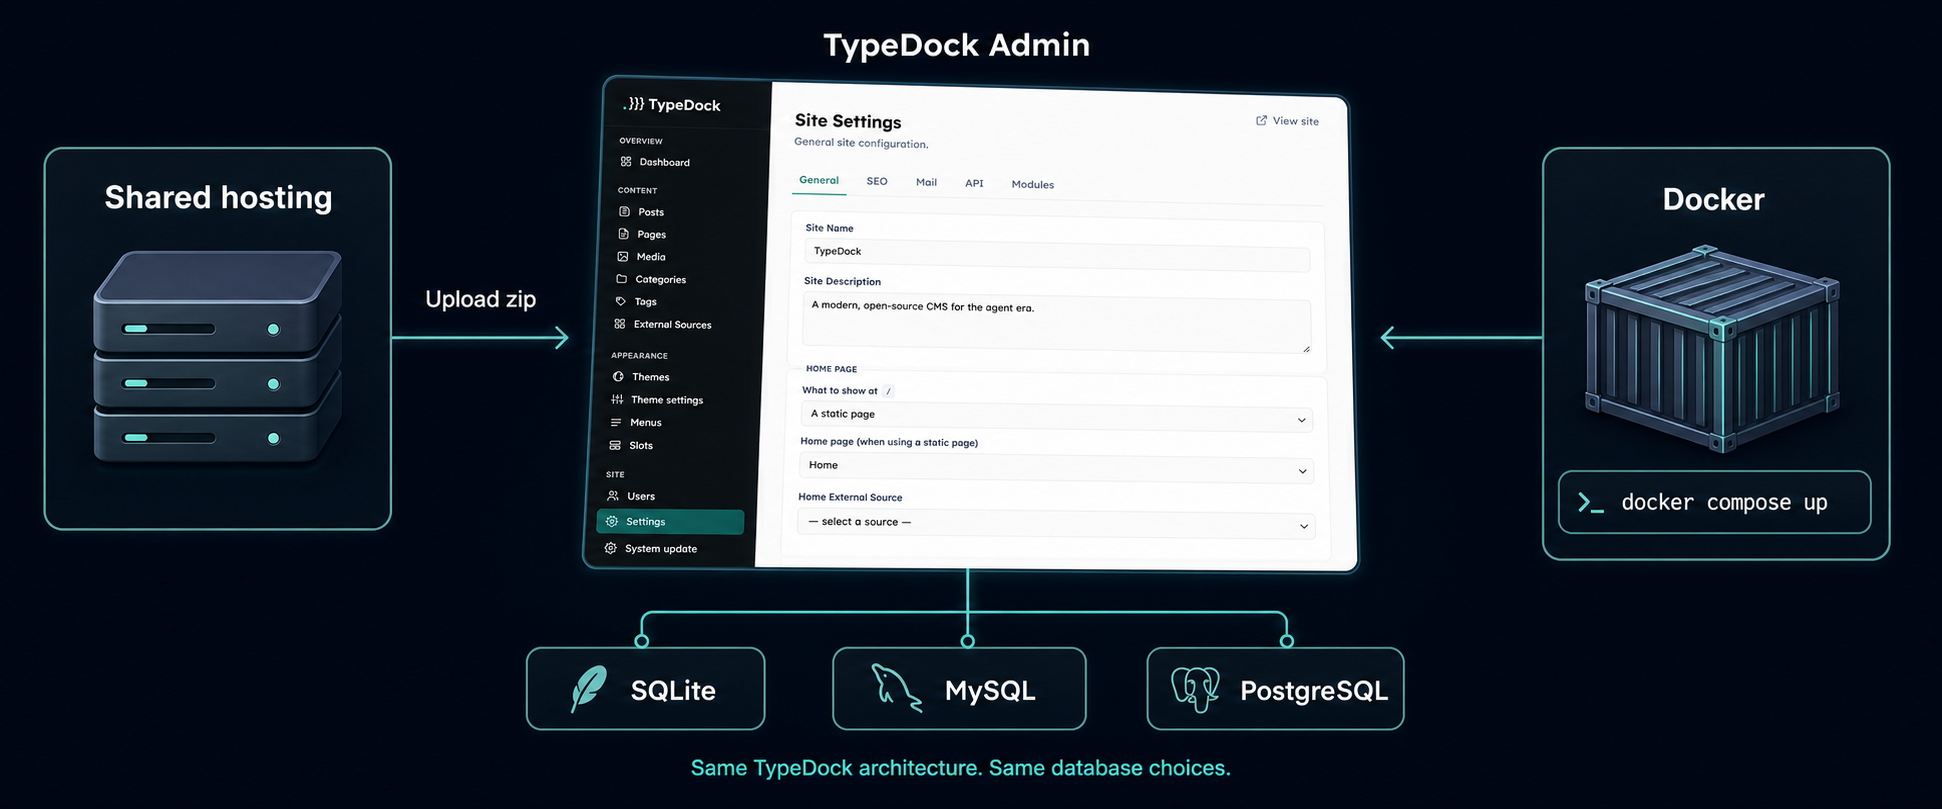Select the API tab

pyautogui.click(x=974, y=183)
